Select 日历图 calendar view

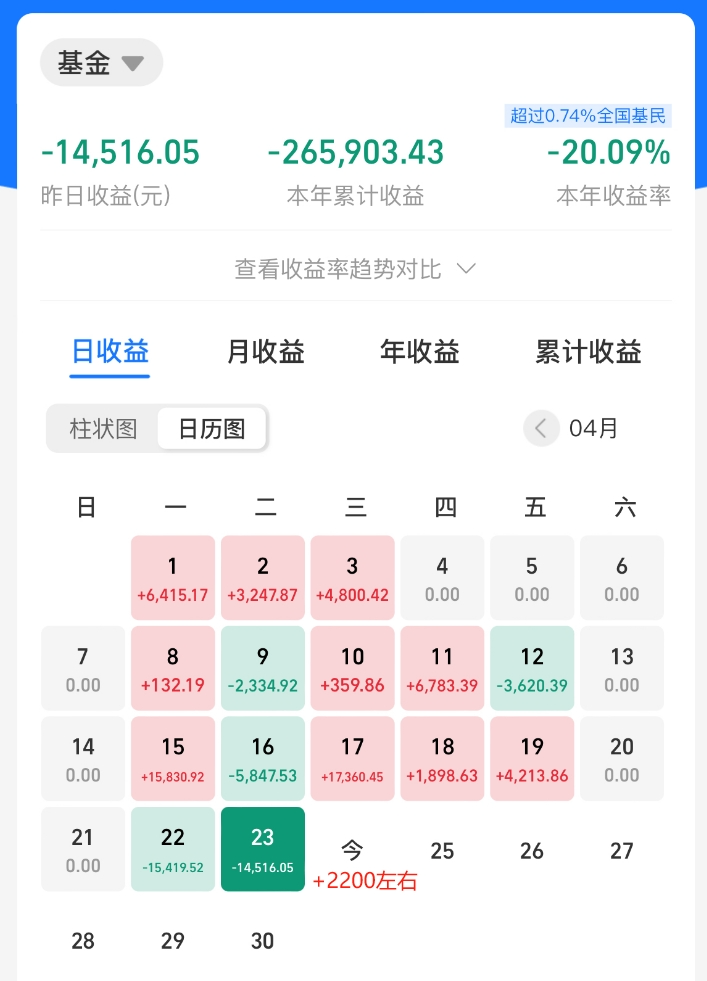pyautogui.click(x=212, y=429)
